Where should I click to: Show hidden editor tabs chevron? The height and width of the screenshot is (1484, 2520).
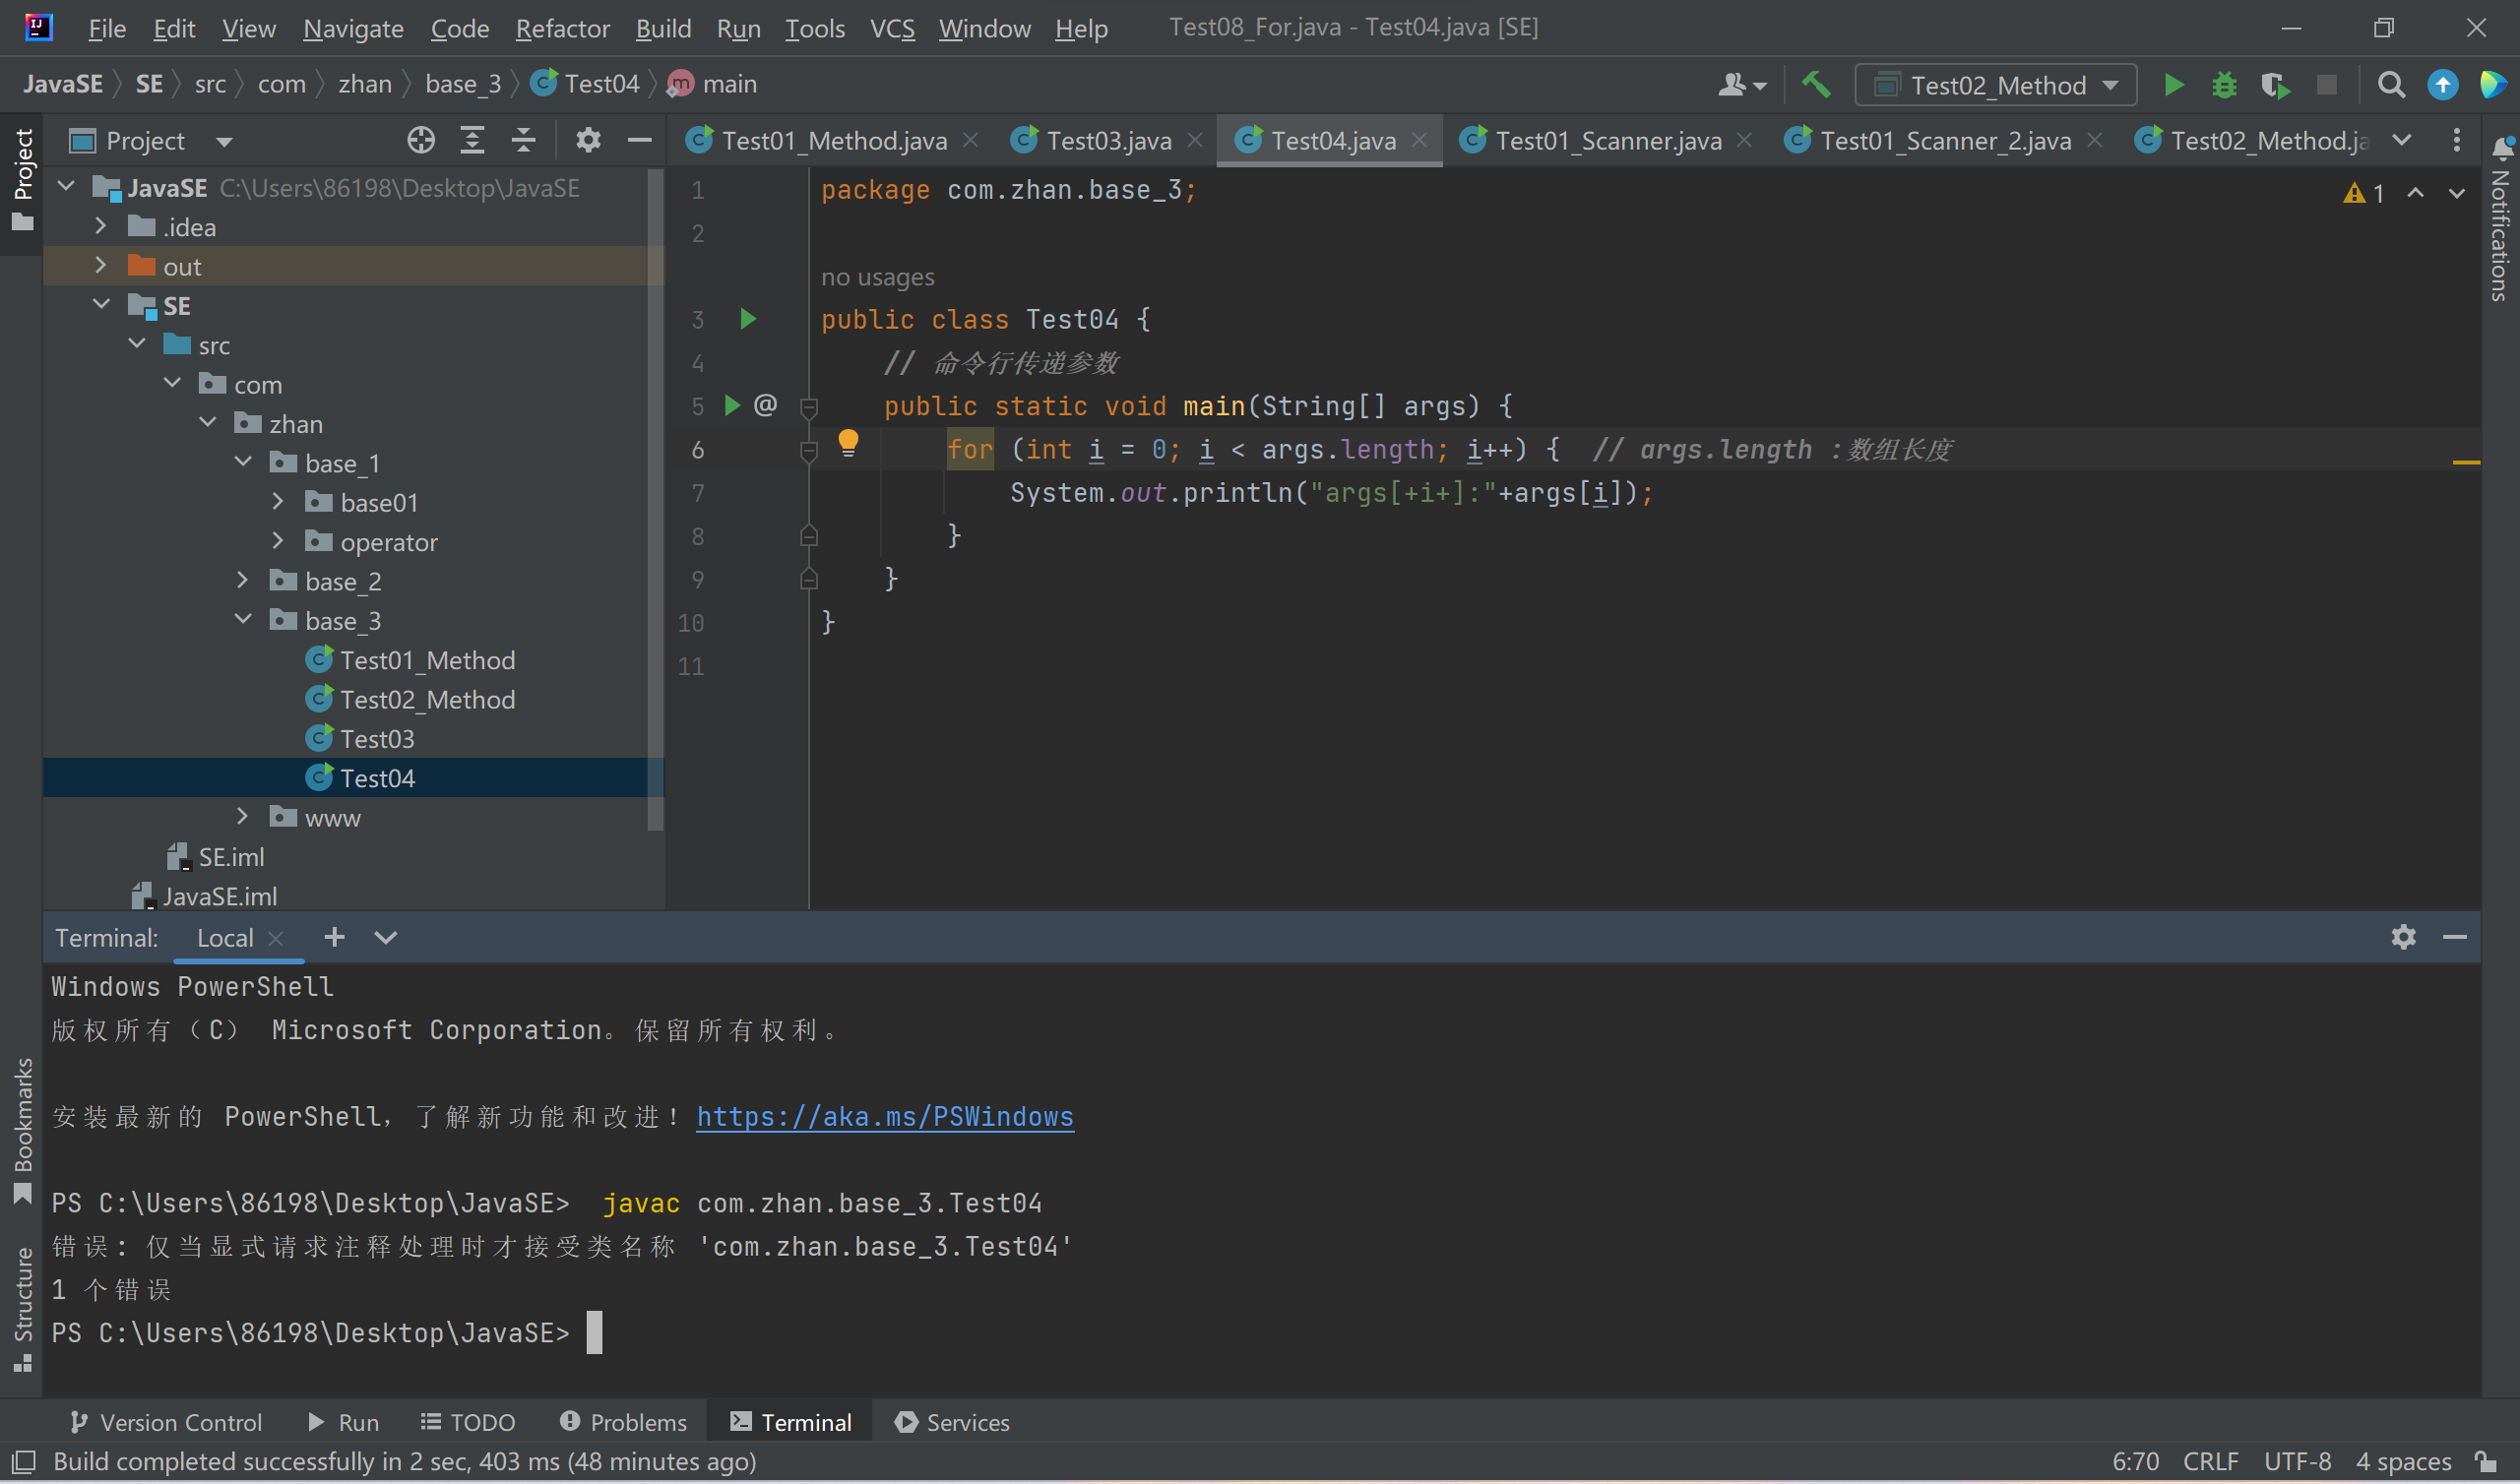pyautogui.click(x=2402, y=140)
